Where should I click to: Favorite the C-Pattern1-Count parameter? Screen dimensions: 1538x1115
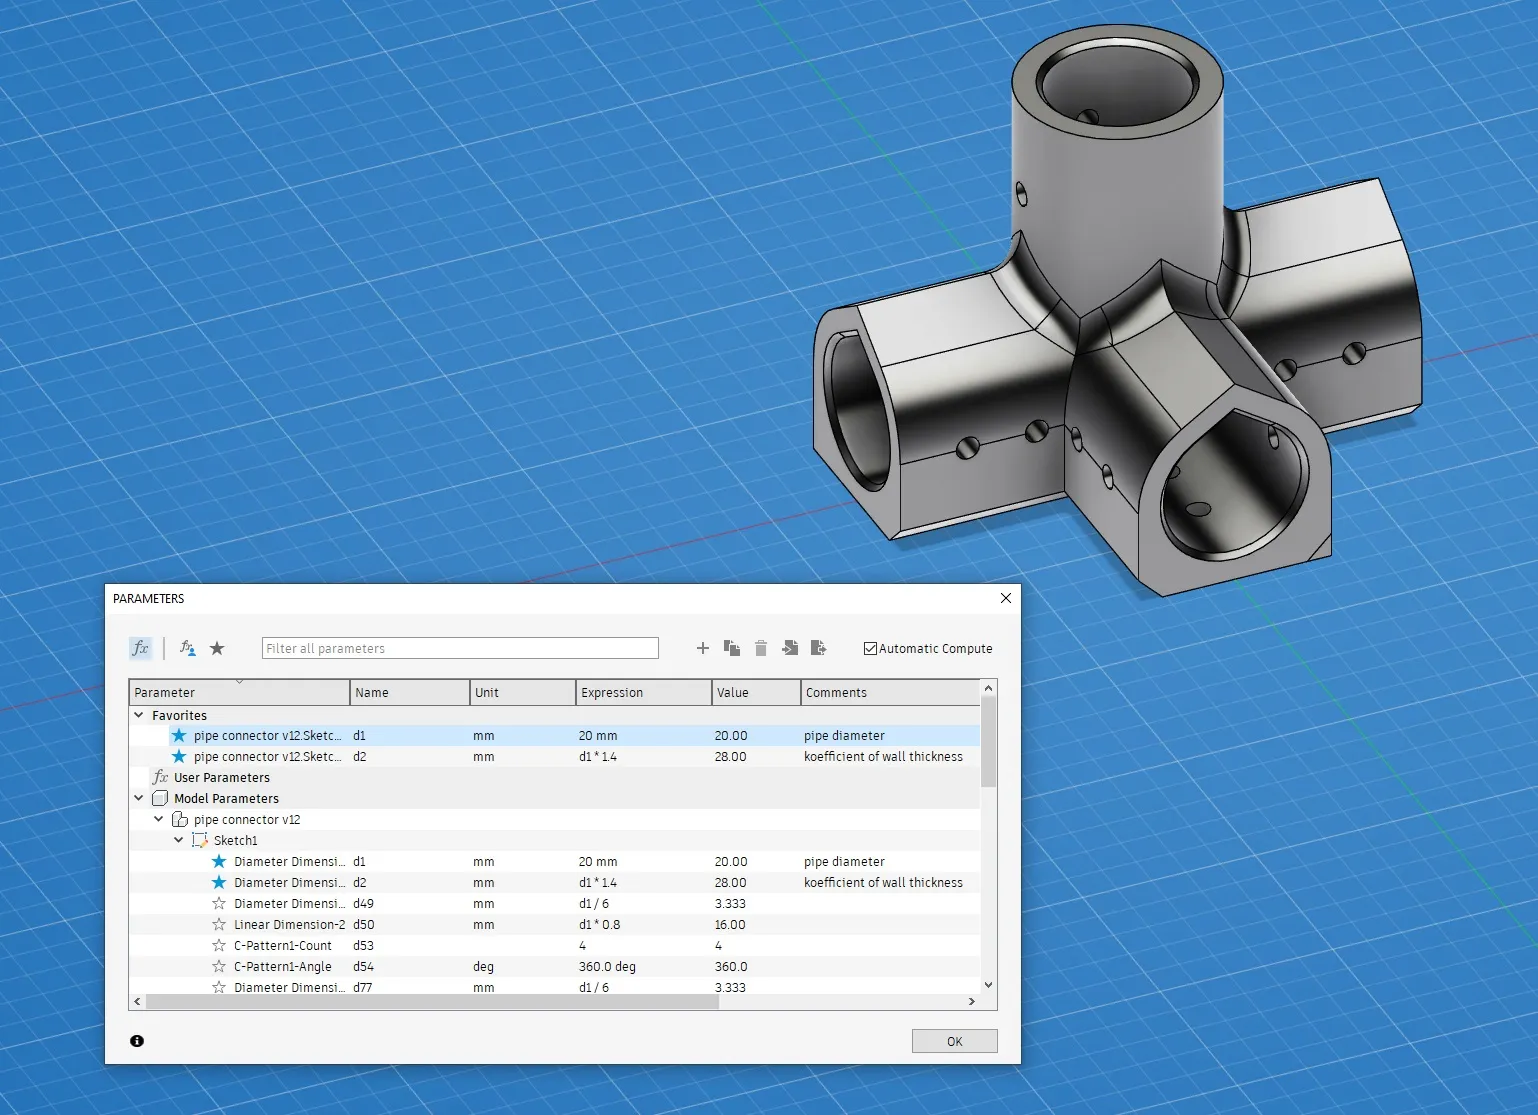(219, 945)
